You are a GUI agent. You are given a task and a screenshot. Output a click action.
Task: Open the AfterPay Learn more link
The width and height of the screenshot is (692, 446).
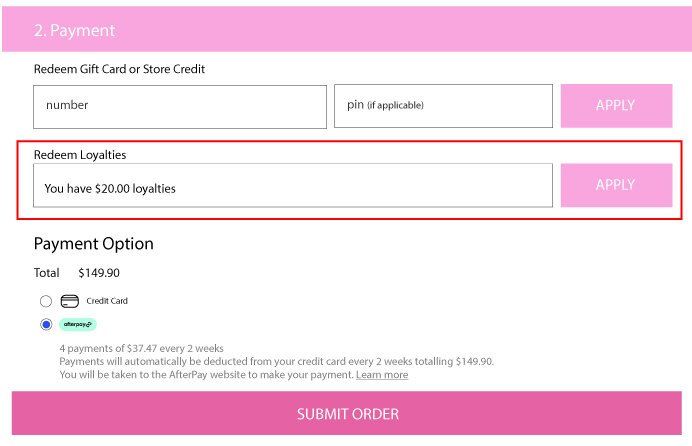point(382,375)
